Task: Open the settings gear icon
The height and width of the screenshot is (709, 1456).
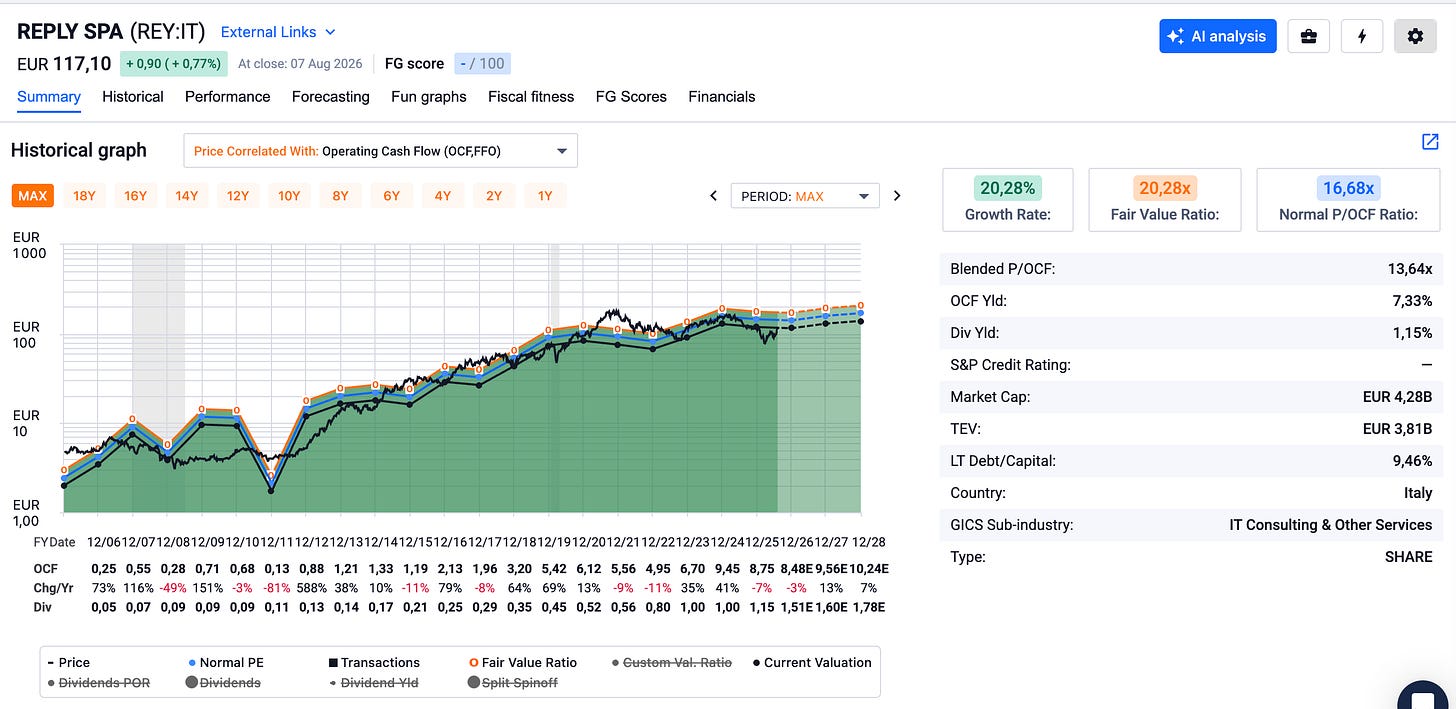Action: 1415,36
